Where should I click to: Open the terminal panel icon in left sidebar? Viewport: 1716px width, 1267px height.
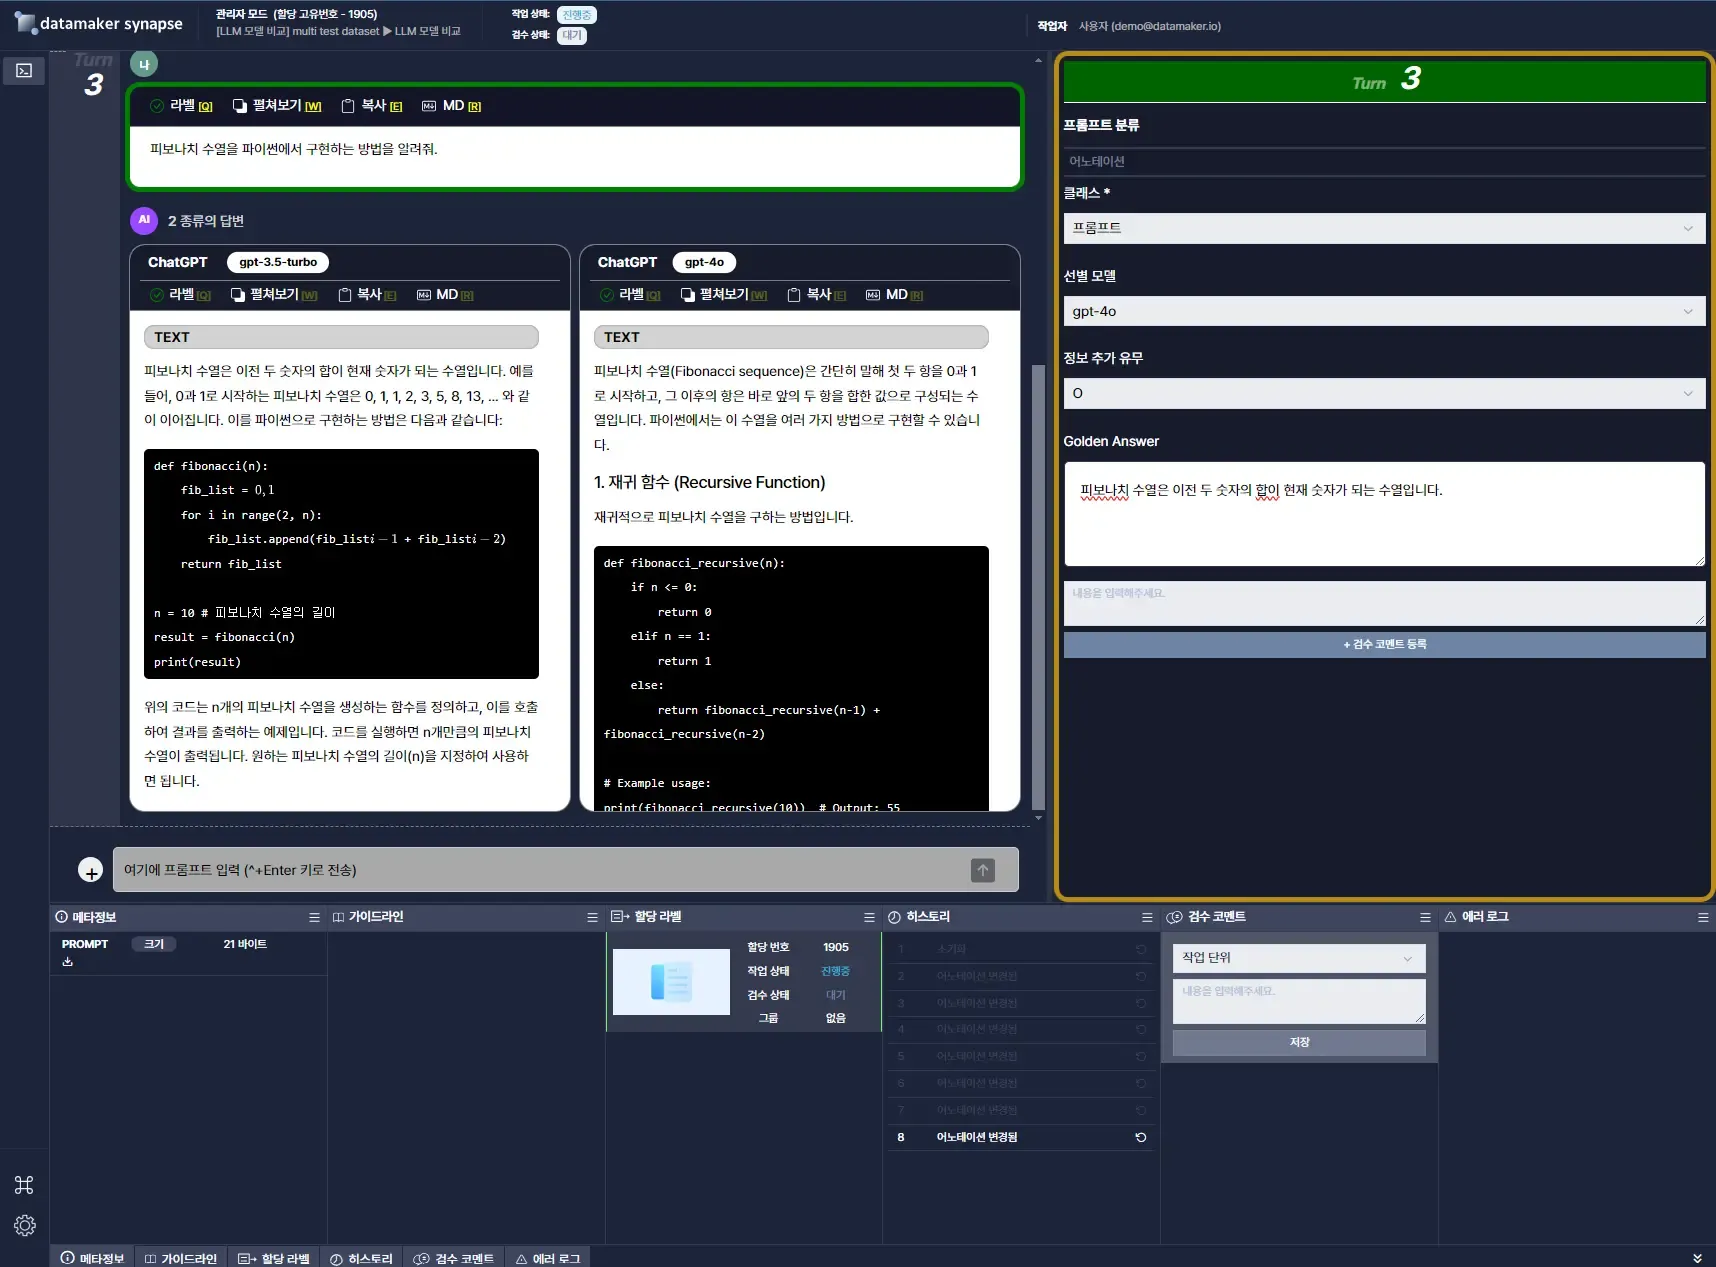[x=24, y=71]
